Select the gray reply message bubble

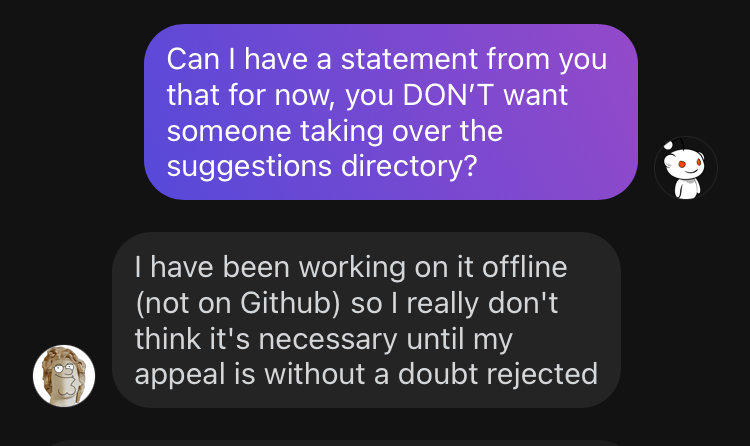tap(366, 320)
